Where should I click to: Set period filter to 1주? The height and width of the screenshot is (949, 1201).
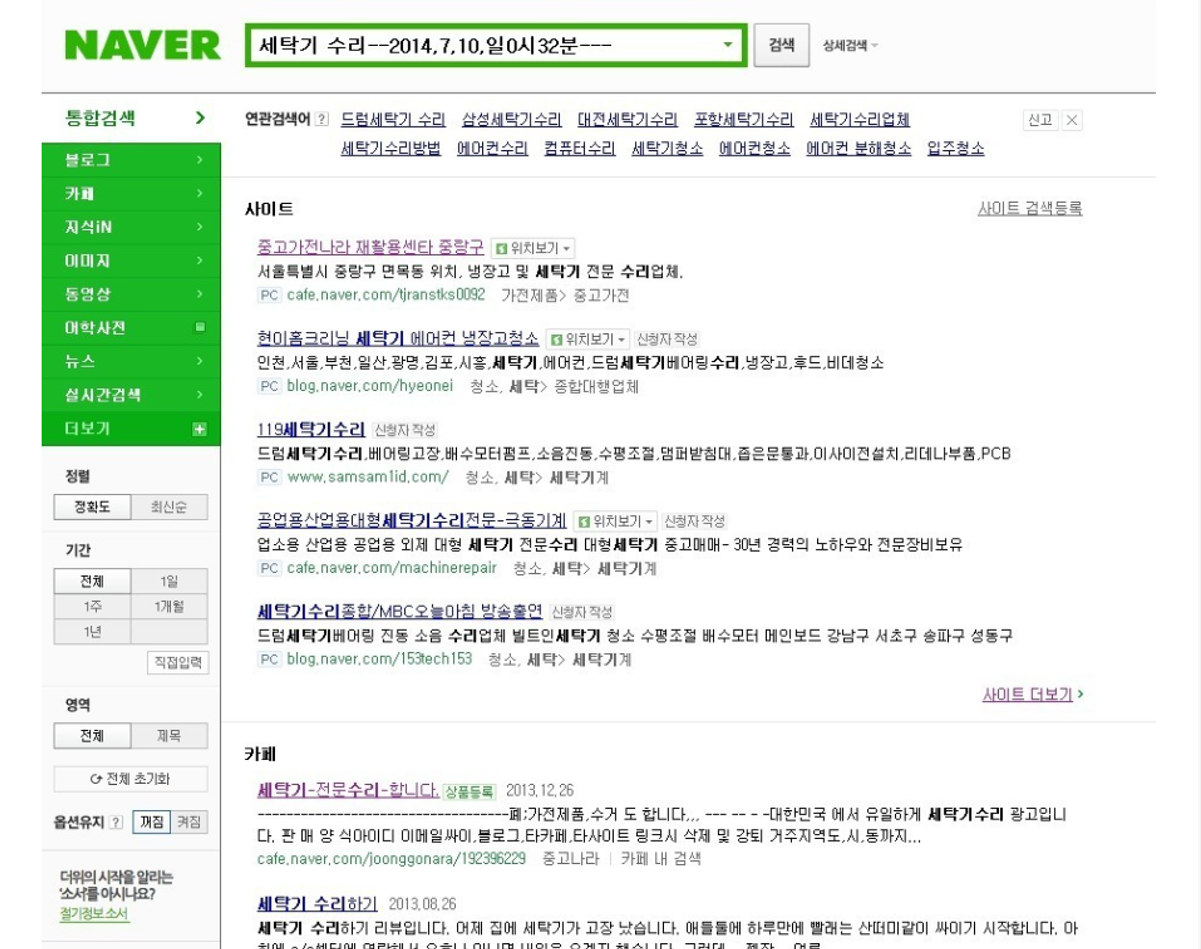pyautogui.click(x=92, y=606)
